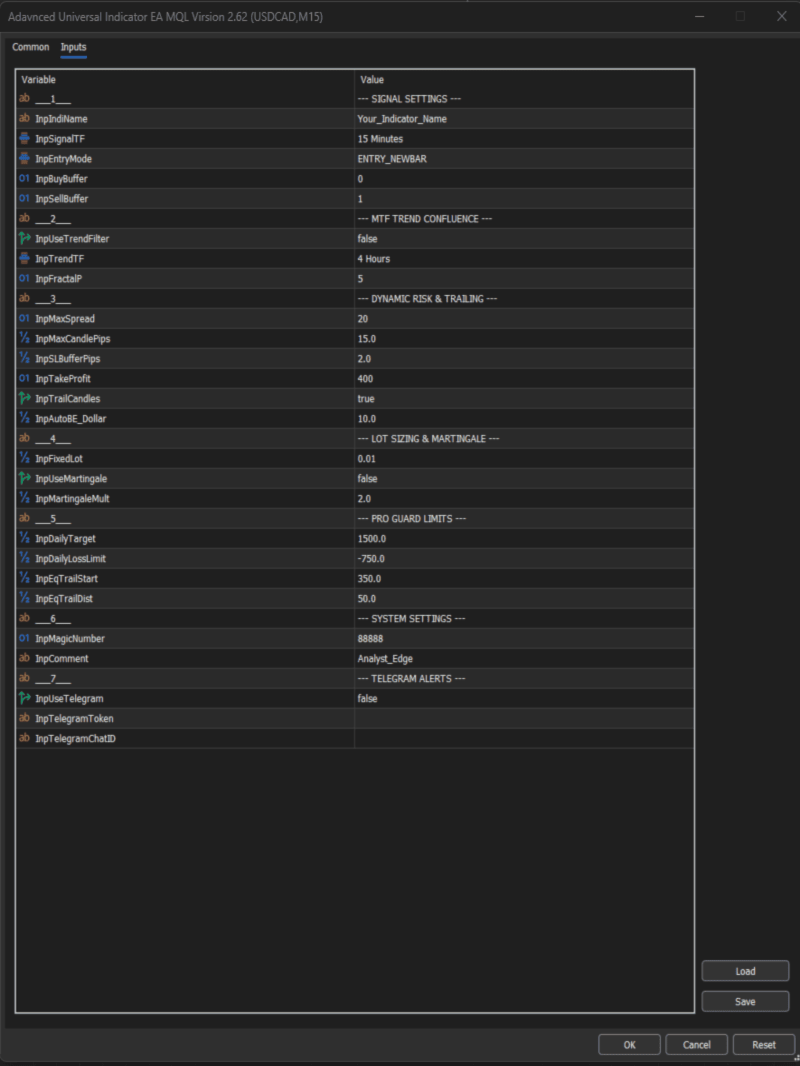Click the enum icon beside InpSignalTF

(x=24, y=139)
